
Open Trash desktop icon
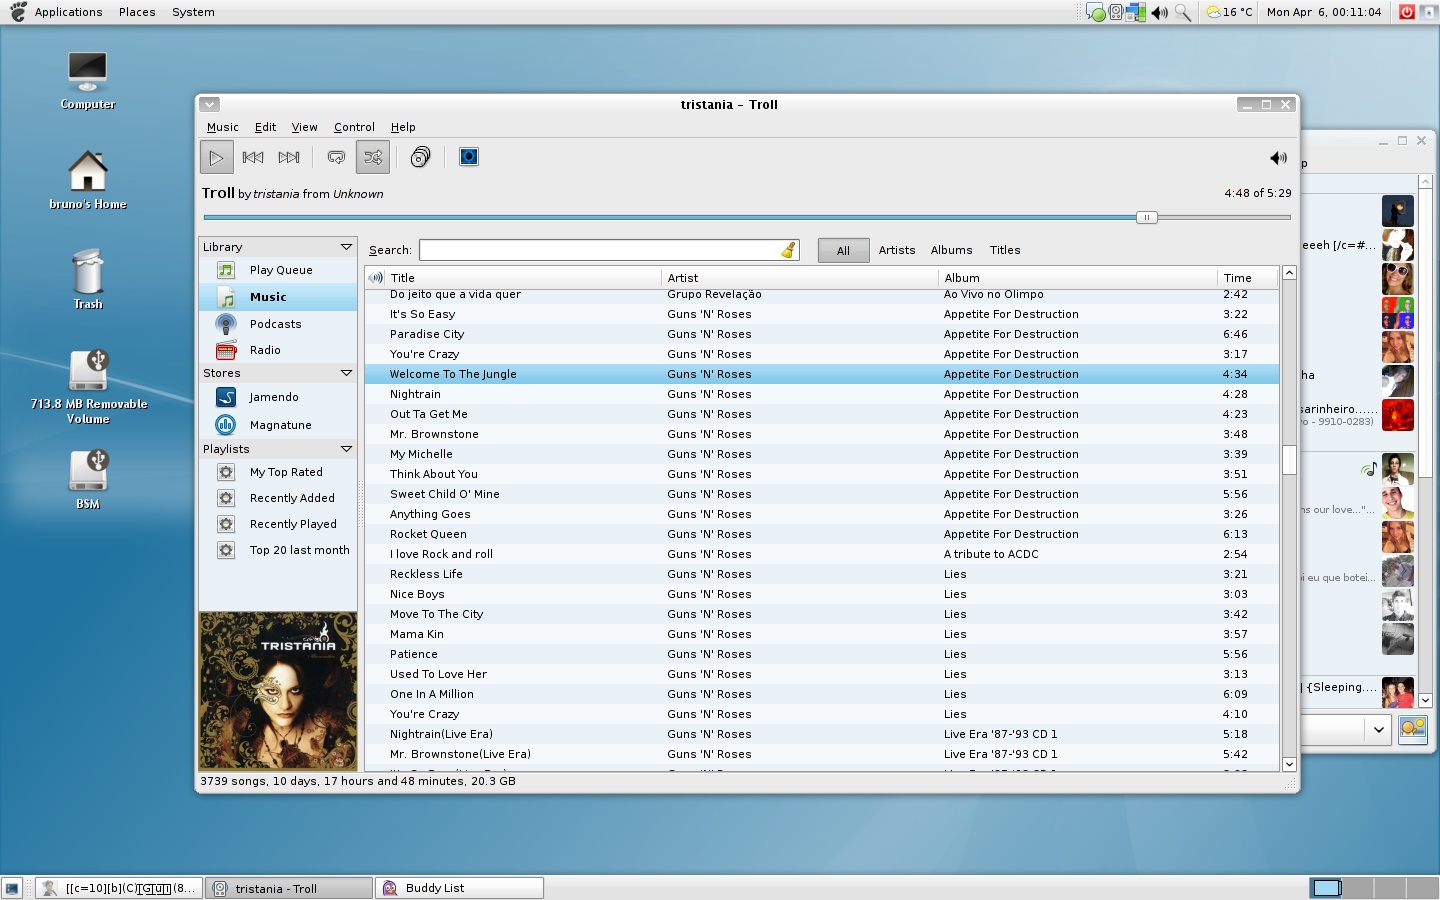coord(88,279)
